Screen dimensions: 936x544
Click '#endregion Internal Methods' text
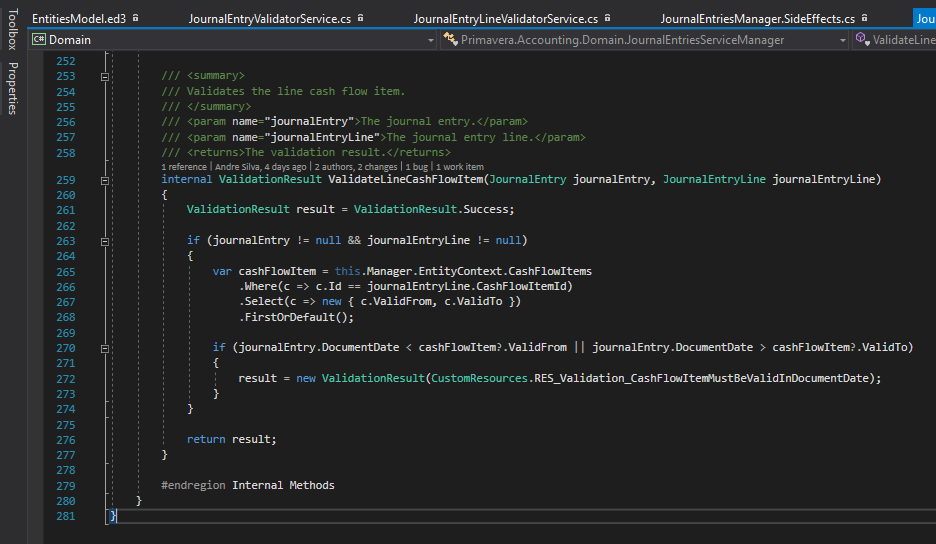pyautogui.click(x=248, y=485)
